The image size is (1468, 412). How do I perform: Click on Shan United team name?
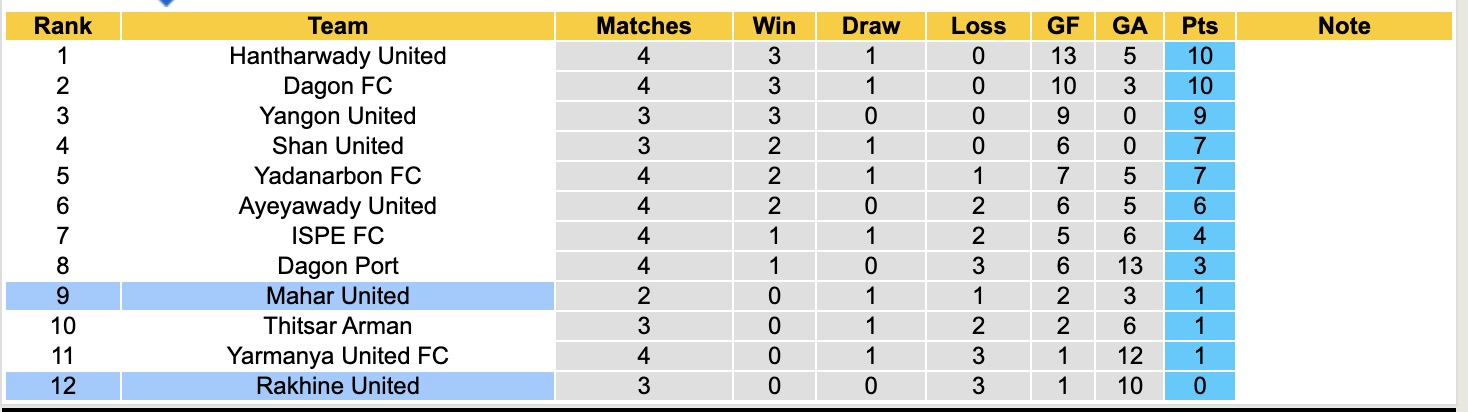(337, 146)
